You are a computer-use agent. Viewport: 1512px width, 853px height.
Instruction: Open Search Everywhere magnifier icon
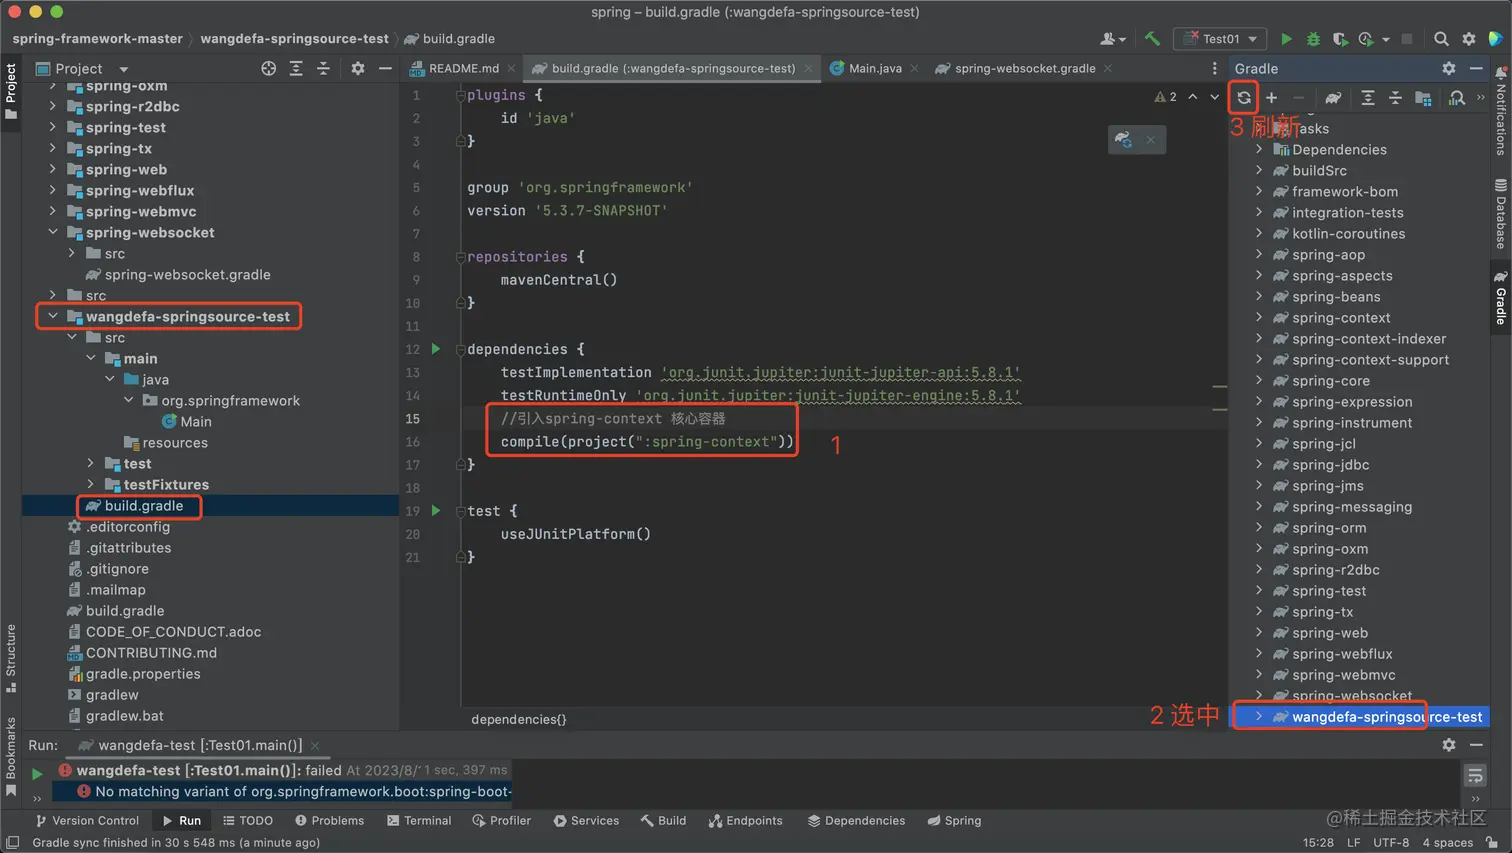[x=1441, y=39]
